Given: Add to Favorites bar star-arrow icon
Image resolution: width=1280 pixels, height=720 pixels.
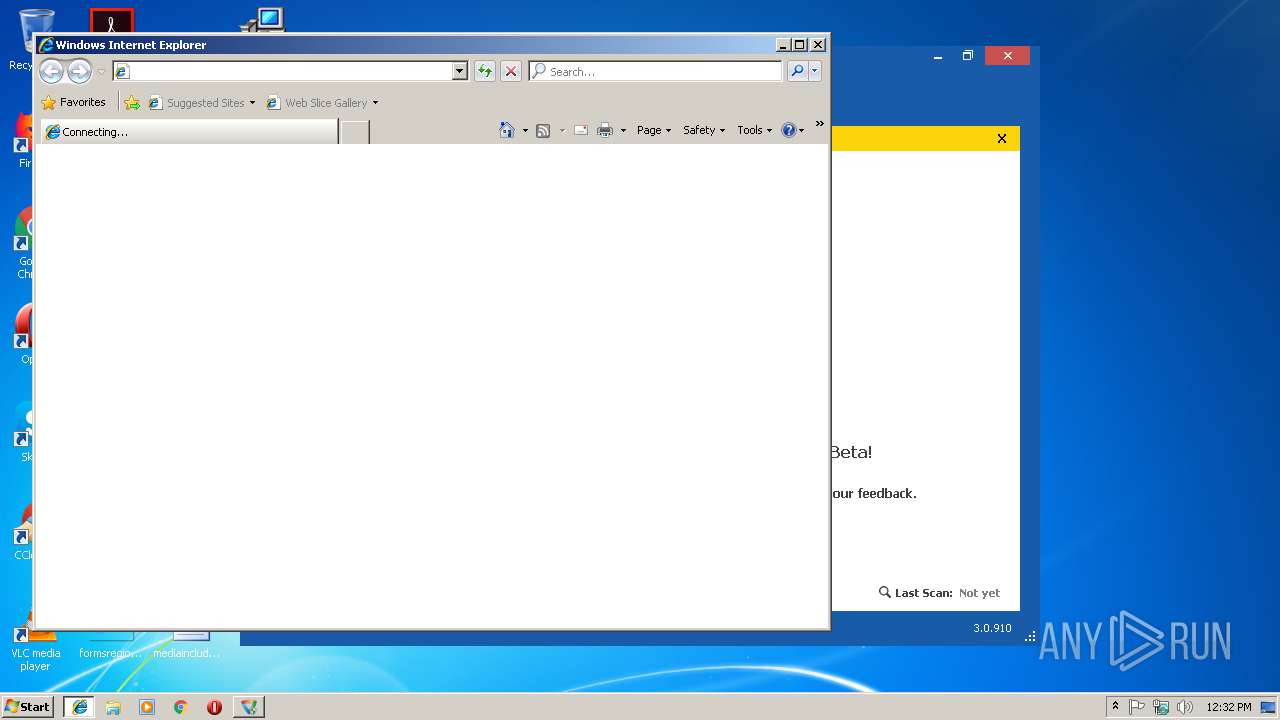Looking at the screenshot, I should (132, 102).
